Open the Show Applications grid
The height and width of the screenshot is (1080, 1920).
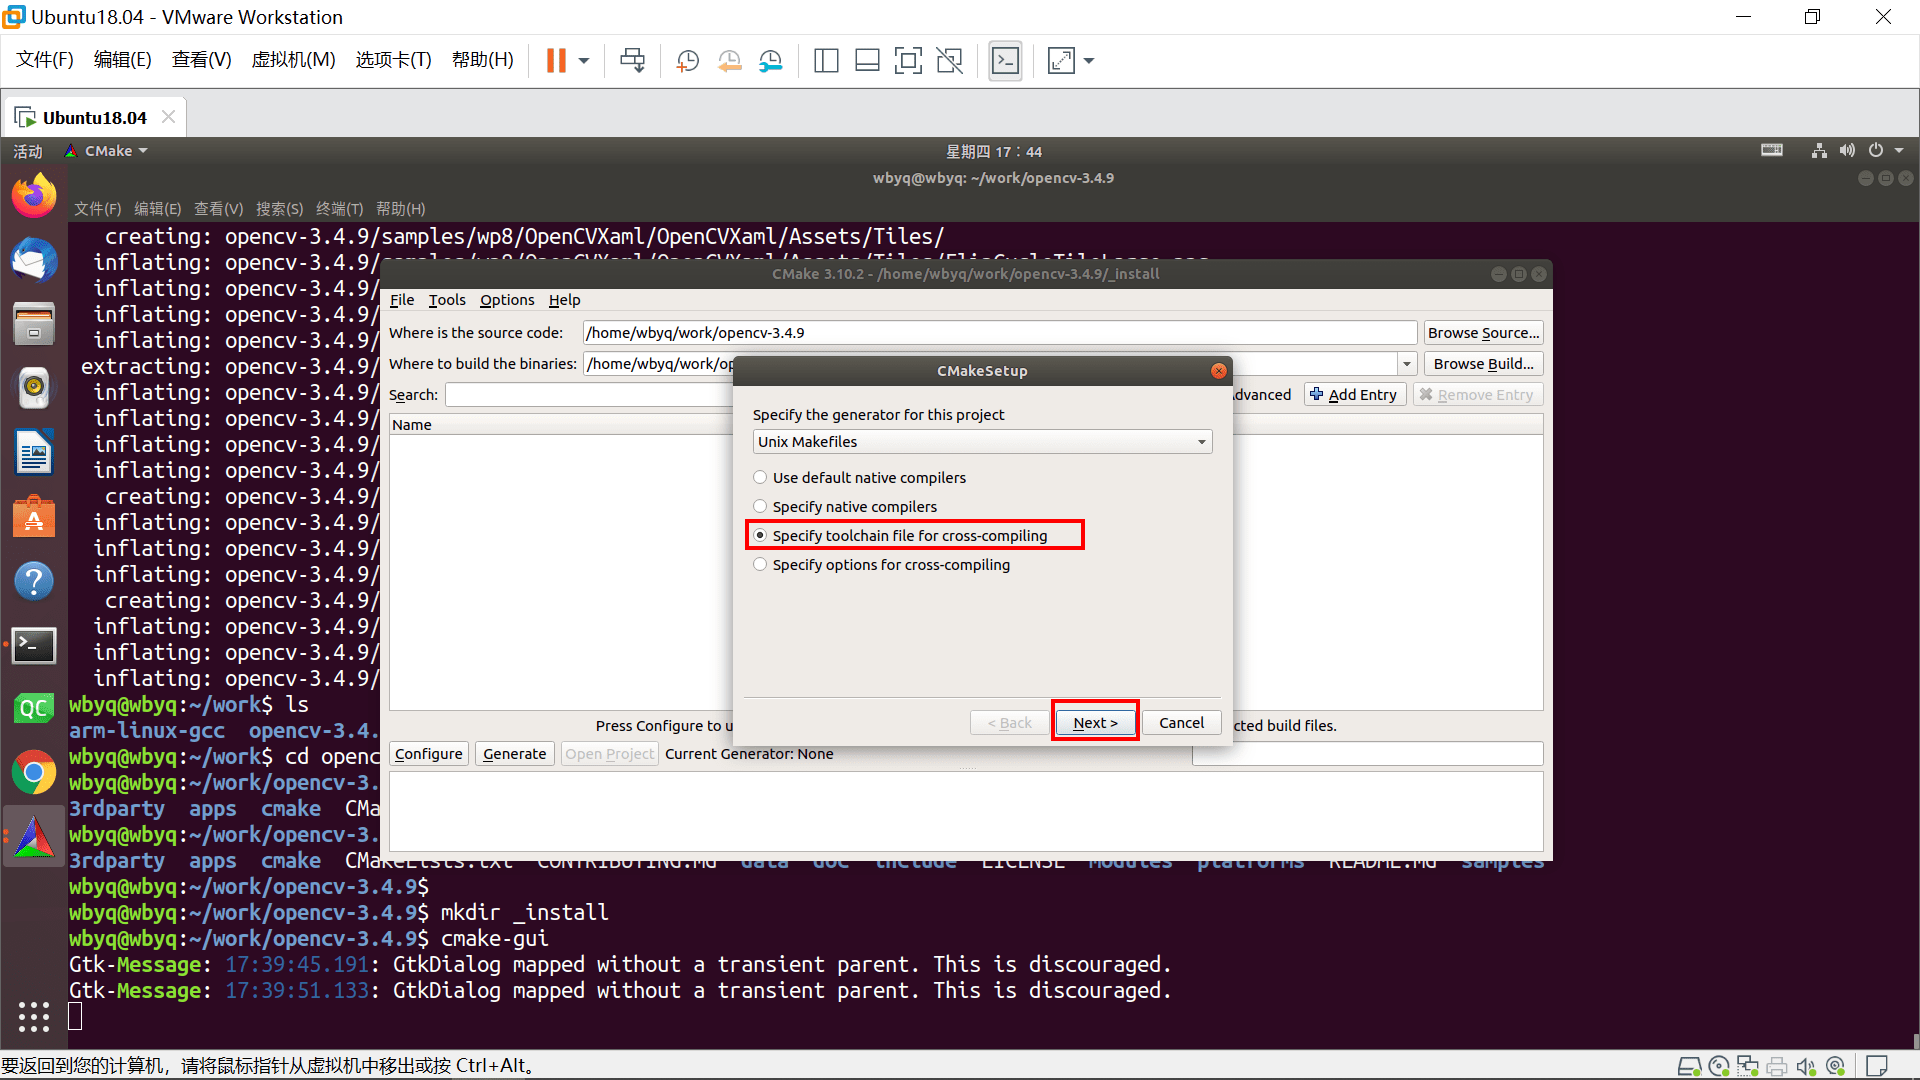click(x=34, y=1017)
